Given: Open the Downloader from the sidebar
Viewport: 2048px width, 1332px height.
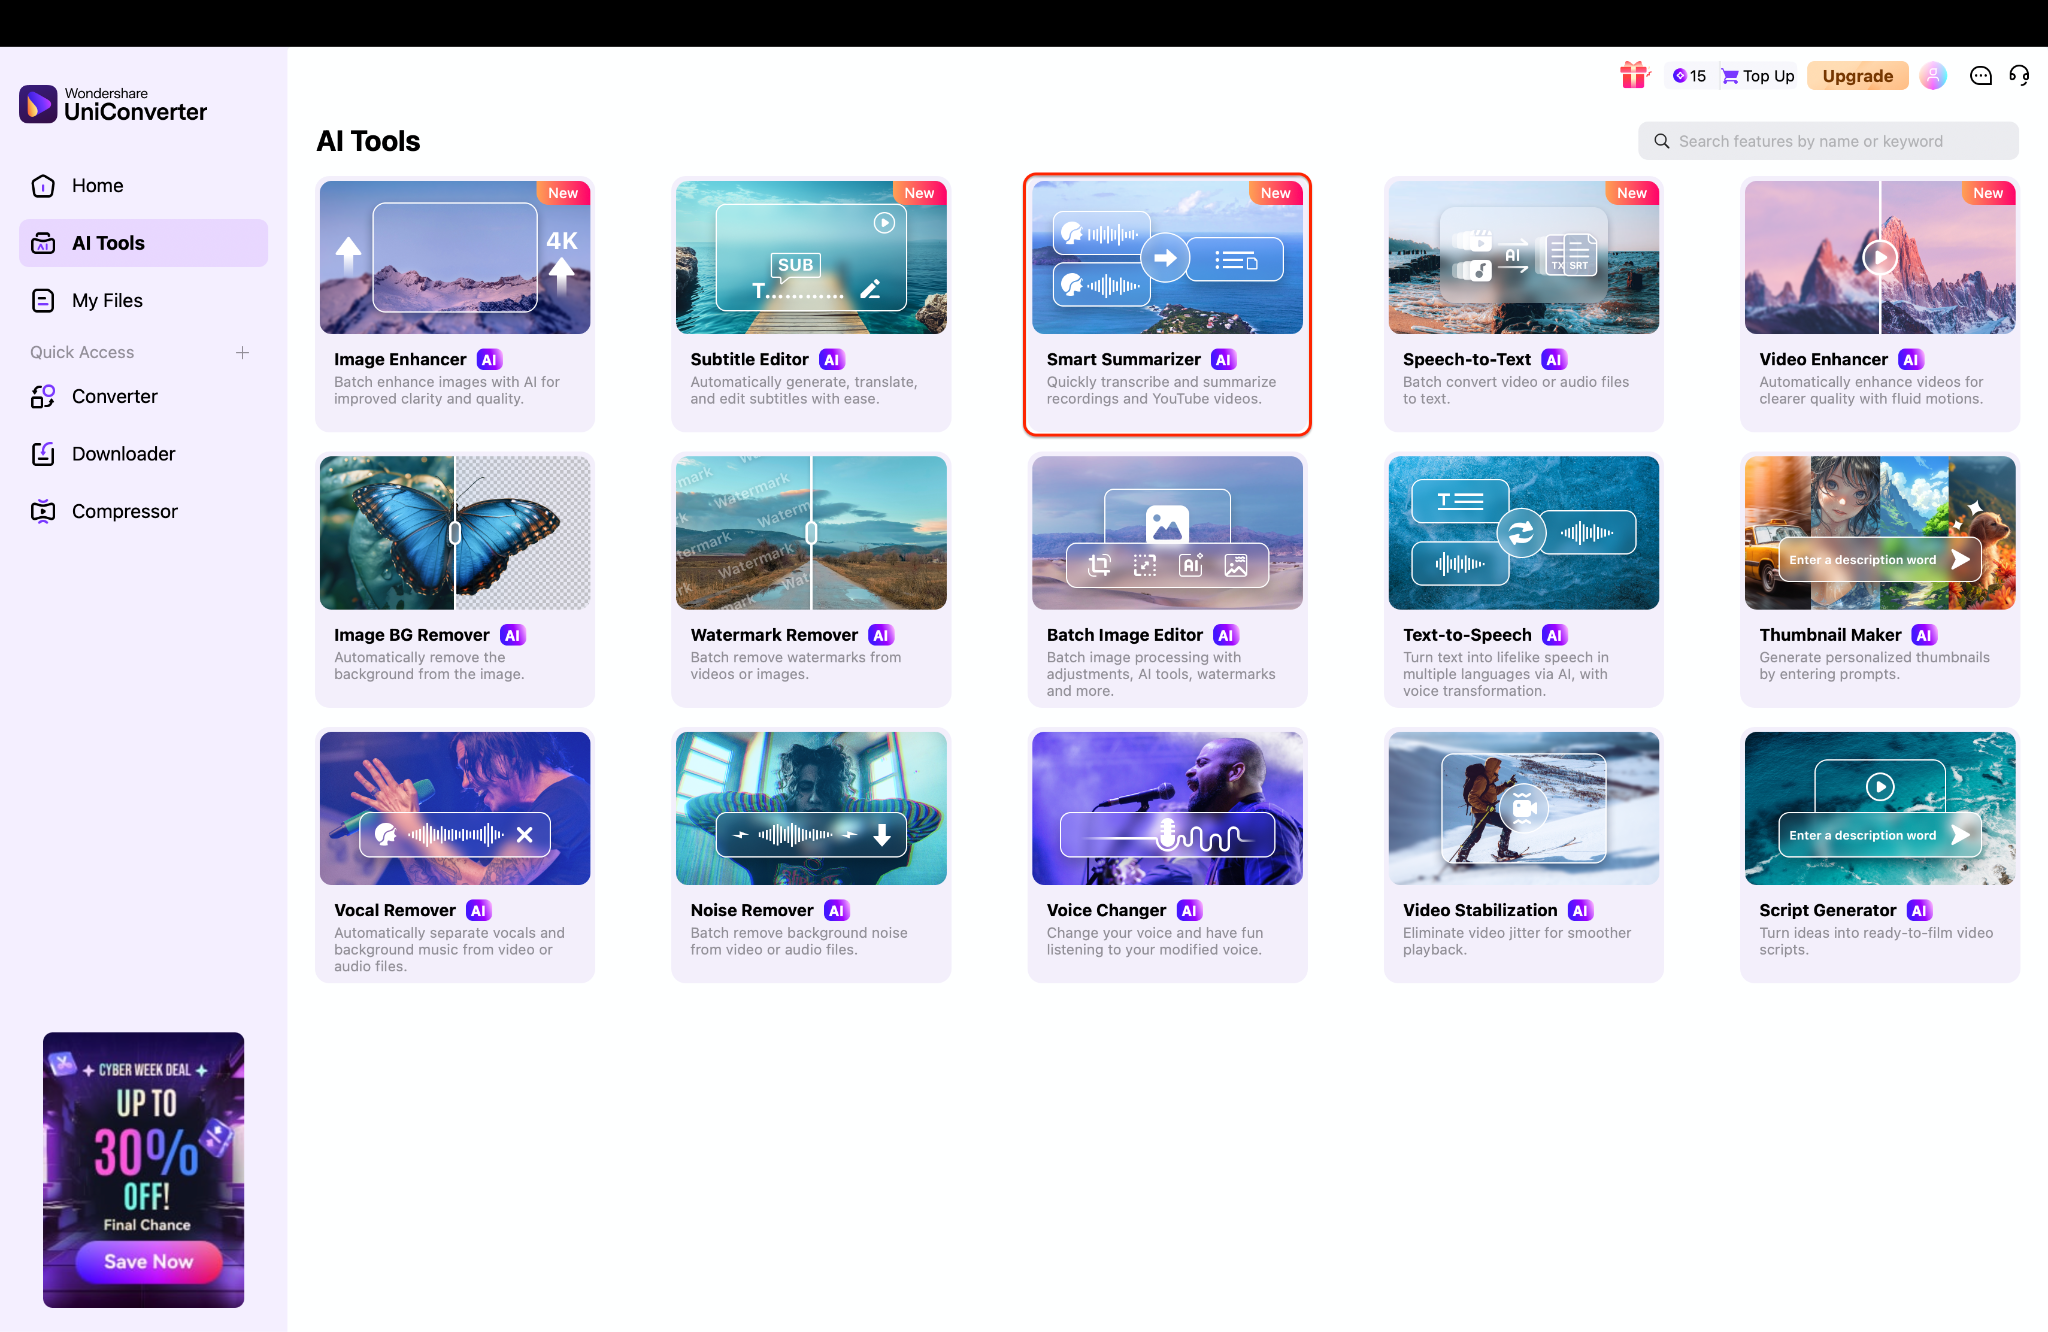Looking at the screenshot, I should coord(124,453).
